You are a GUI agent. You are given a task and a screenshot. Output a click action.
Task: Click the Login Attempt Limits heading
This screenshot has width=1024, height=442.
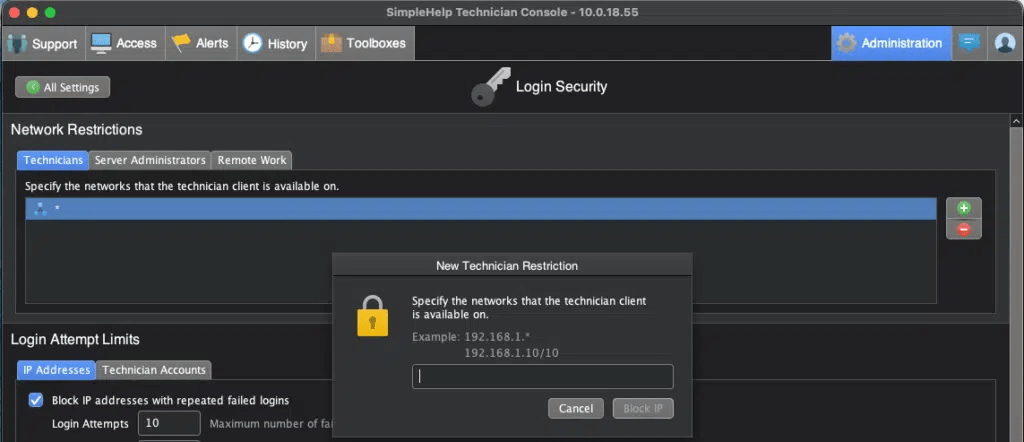75,339
